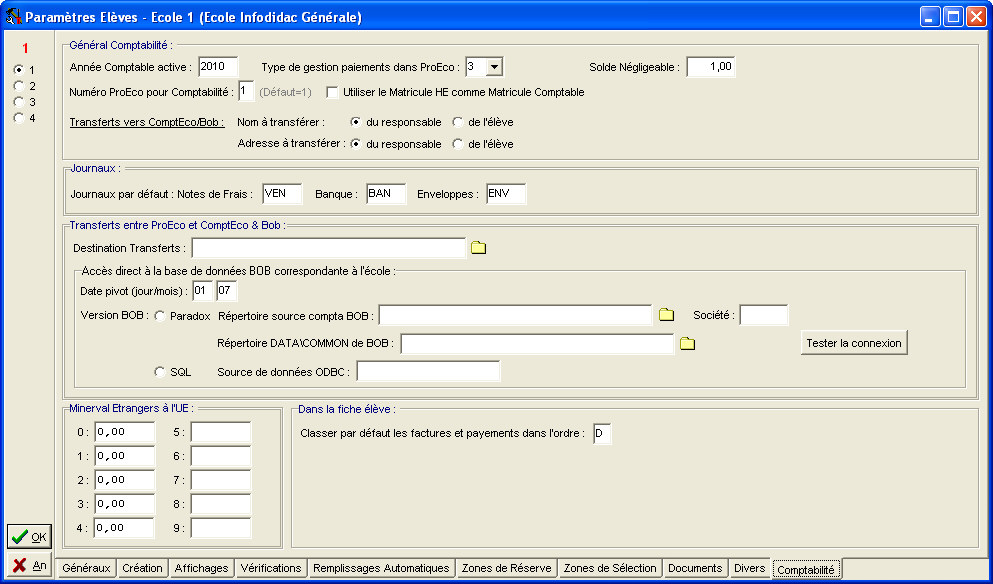Open the Zones de Sélection tab

coord(610,568)
